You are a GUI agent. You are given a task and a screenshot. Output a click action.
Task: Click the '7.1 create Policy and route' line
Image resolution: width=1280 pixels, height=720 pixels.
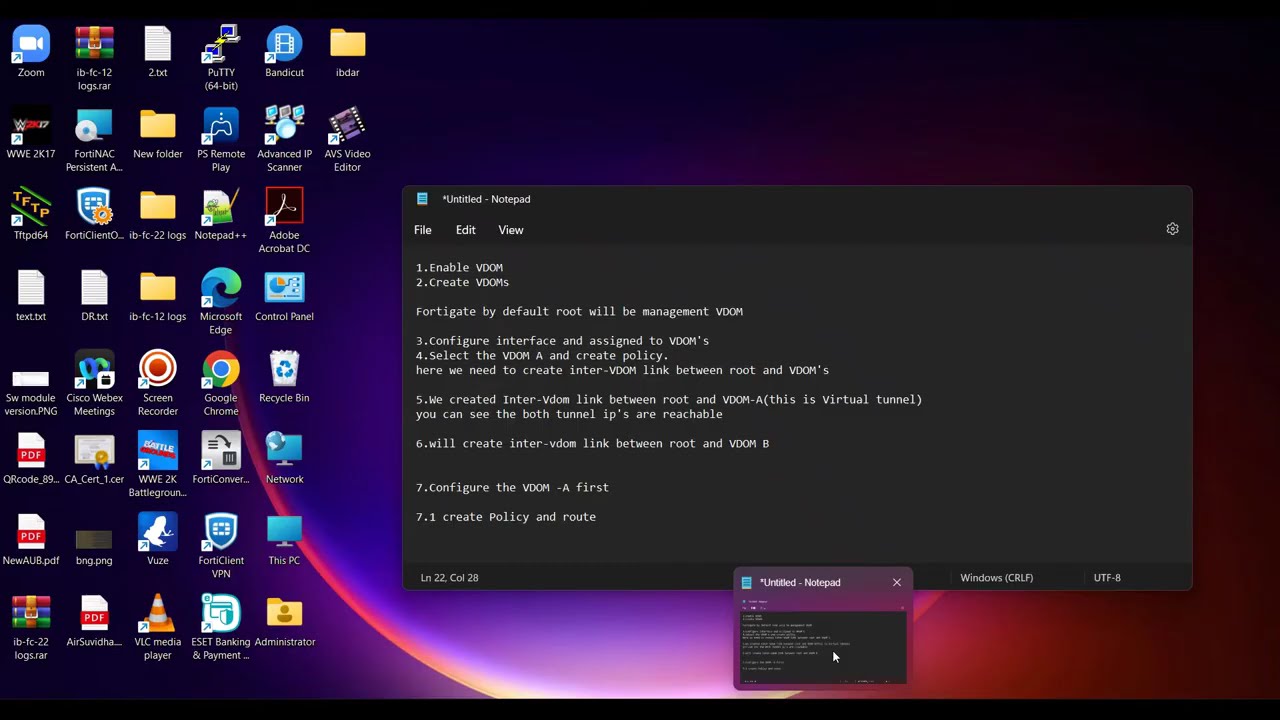506,517
